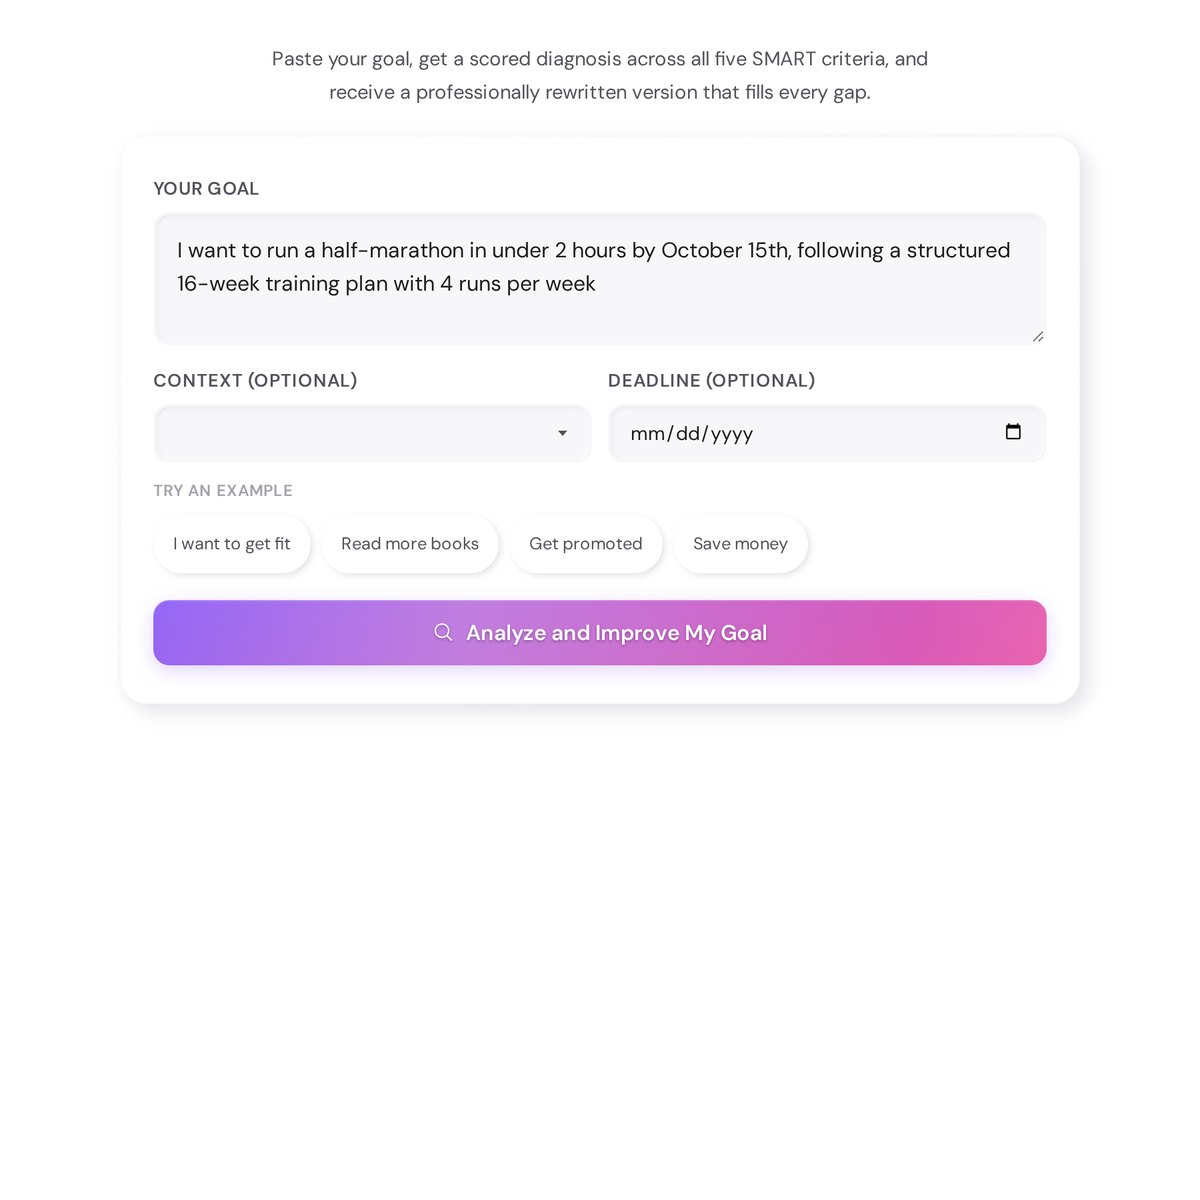Screen dimensions: 1200x1200
Task: Expand the Context dropdown arrow
Action: [561, 433]
